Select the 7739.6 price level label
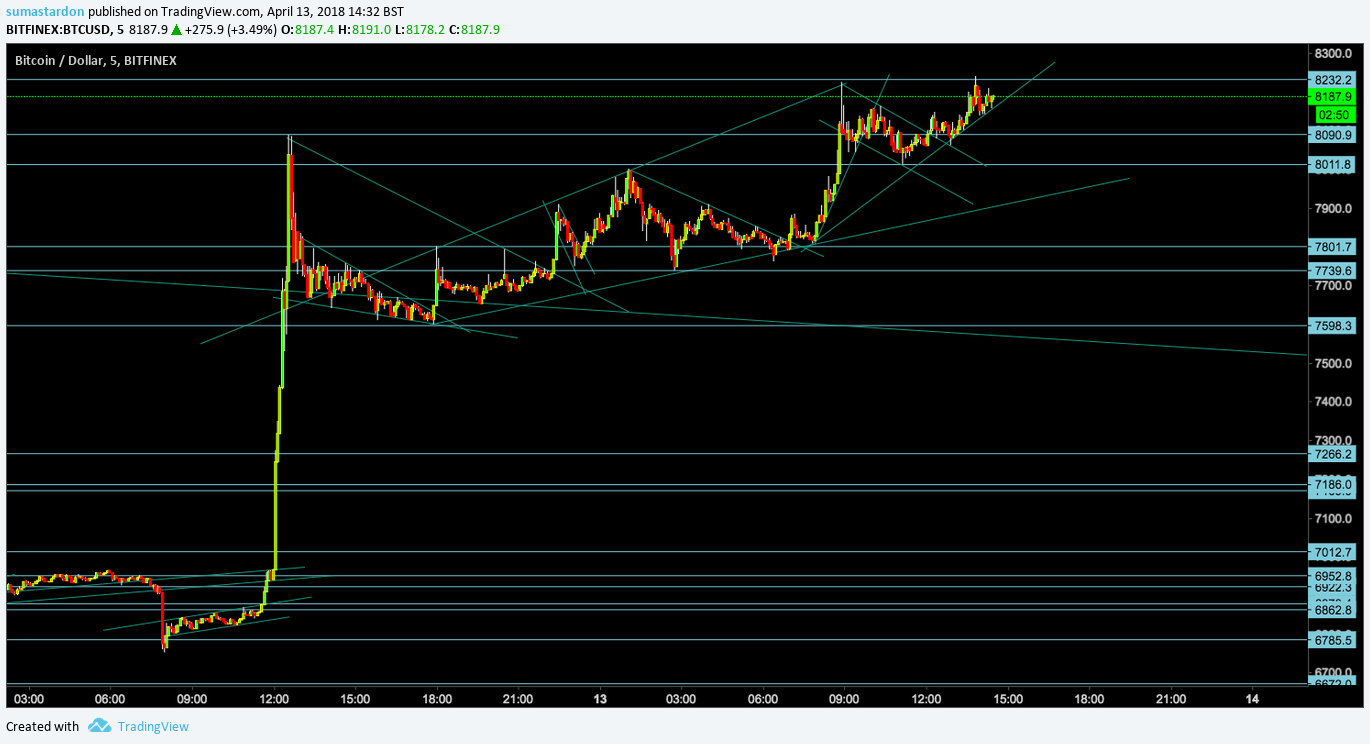Screen dimensions: 1370x744 [1333, 270]
